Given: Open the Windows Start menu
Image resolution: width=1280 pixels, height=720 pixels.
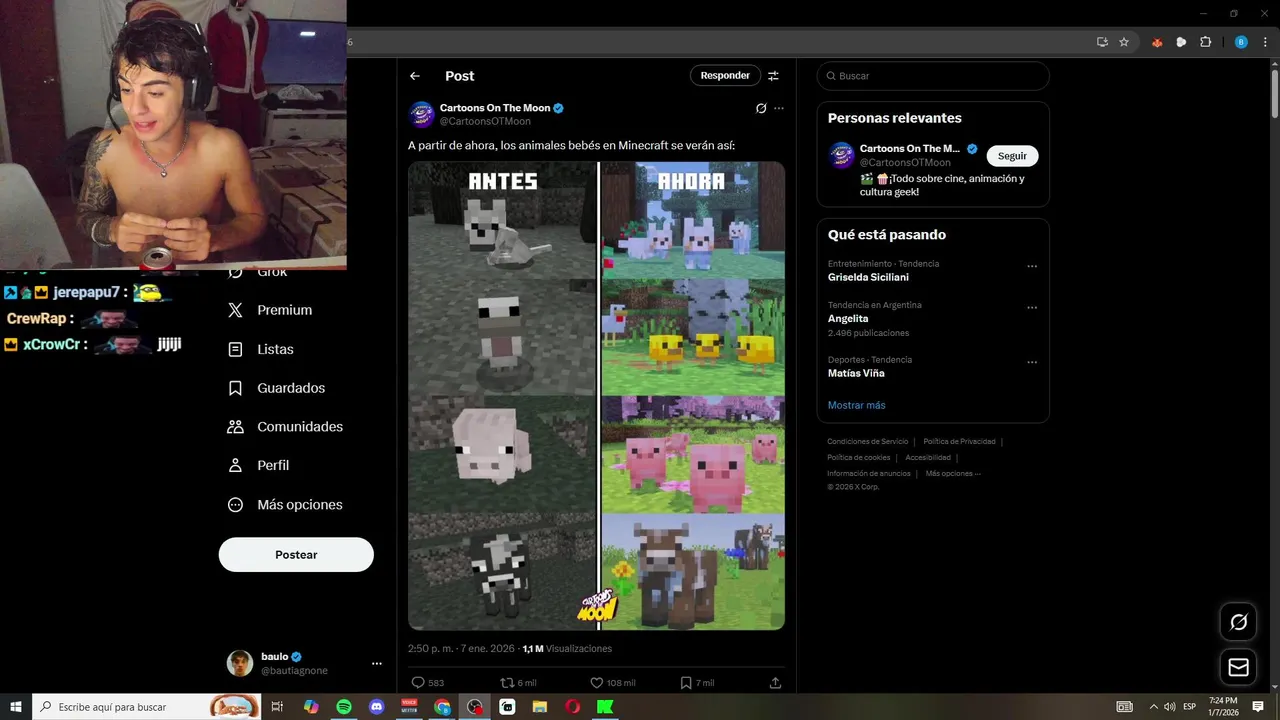Looking at the screenshot, I should [16, 707].
